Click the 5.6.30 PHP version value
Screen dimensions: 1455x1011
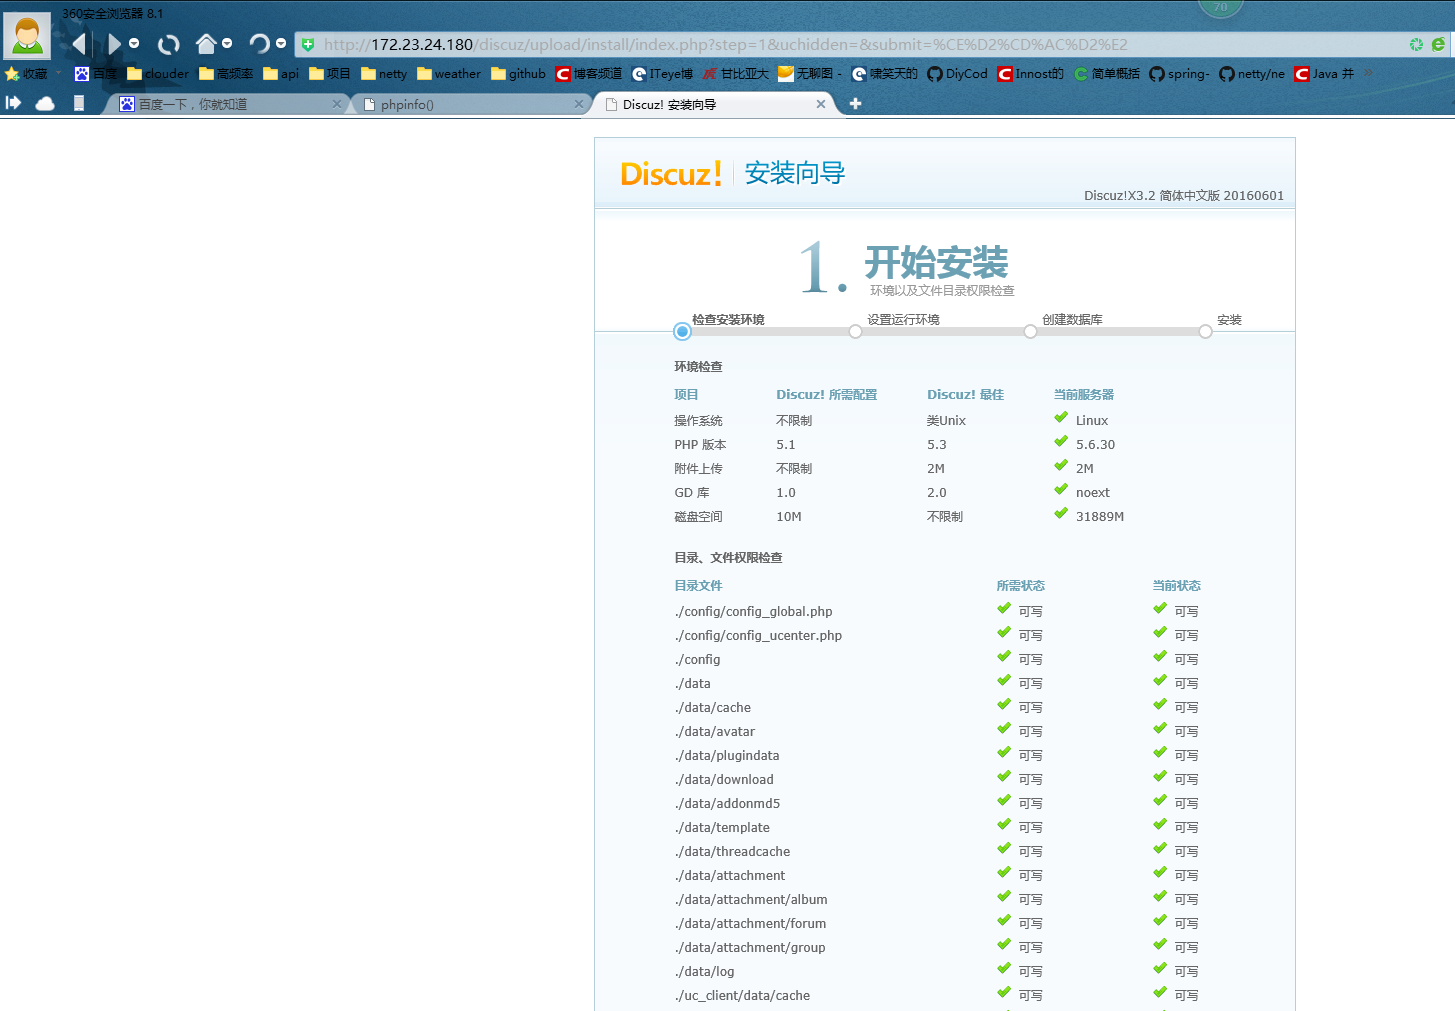(x=1095, y=444)
